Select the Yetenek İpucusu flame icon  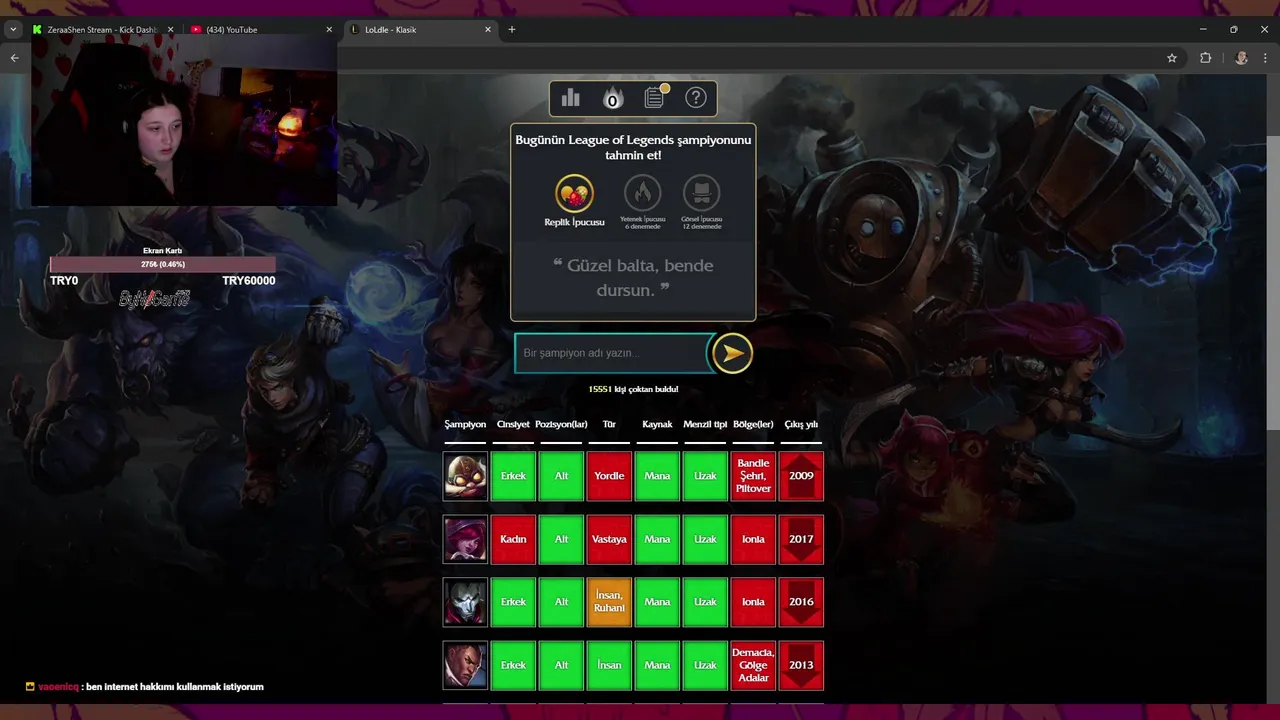642,193
